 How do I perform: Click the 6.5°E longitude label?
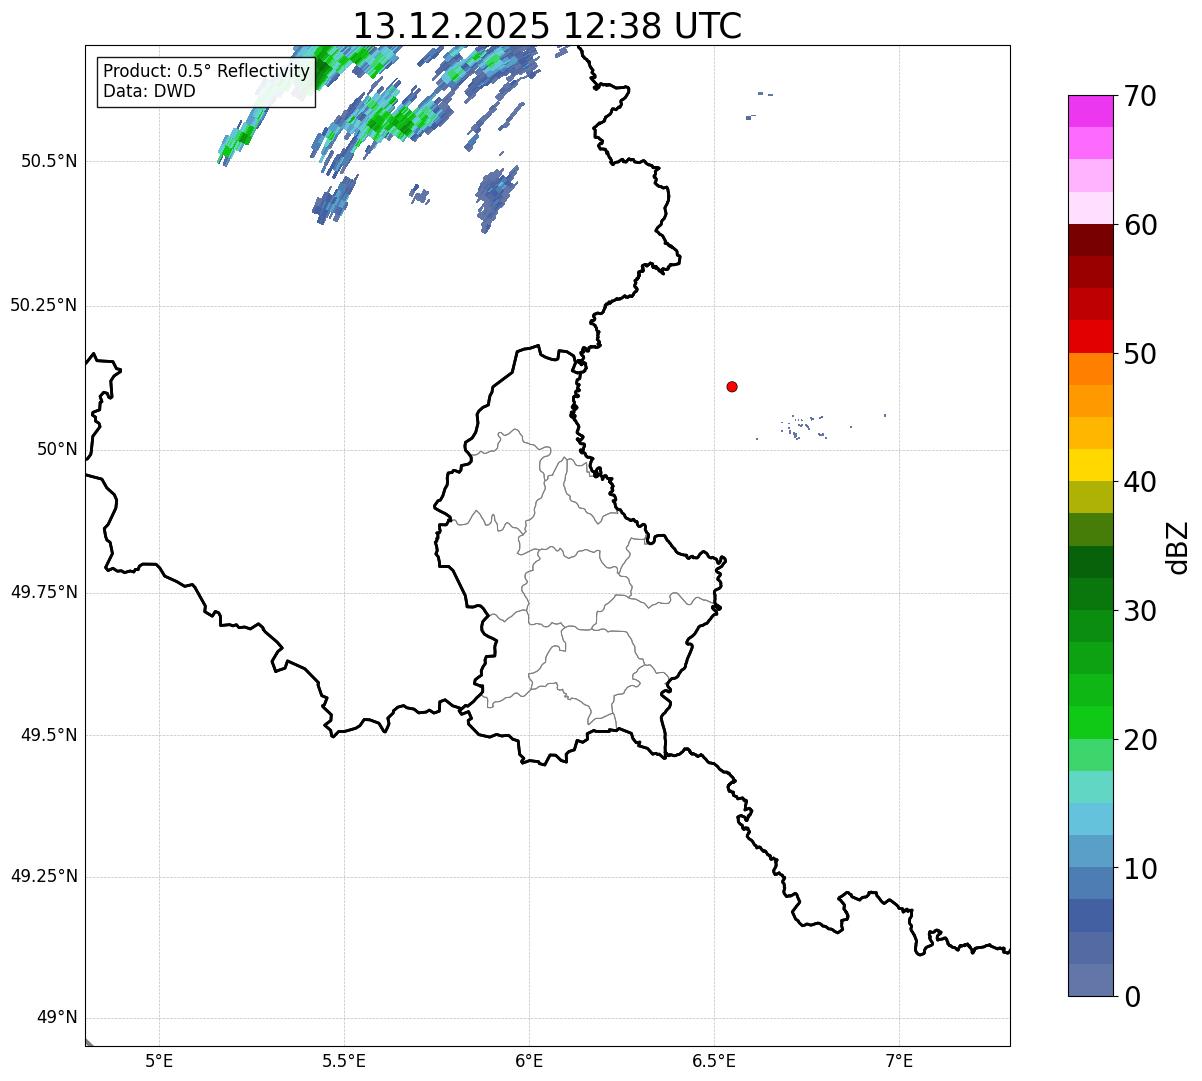[714, 1061]
